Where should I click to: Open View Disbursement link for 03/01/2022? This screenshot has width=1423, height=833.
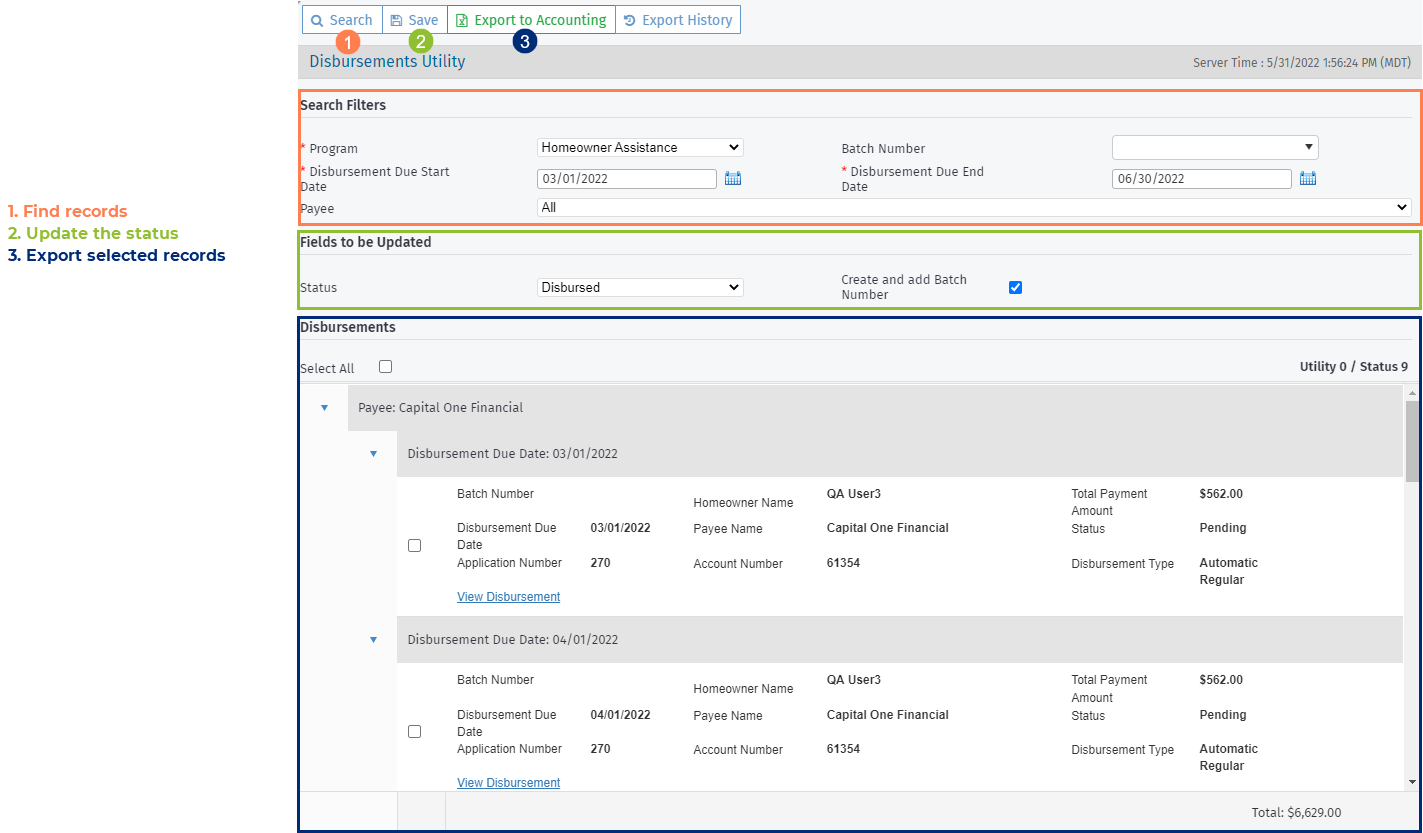(x=508, y=597)
